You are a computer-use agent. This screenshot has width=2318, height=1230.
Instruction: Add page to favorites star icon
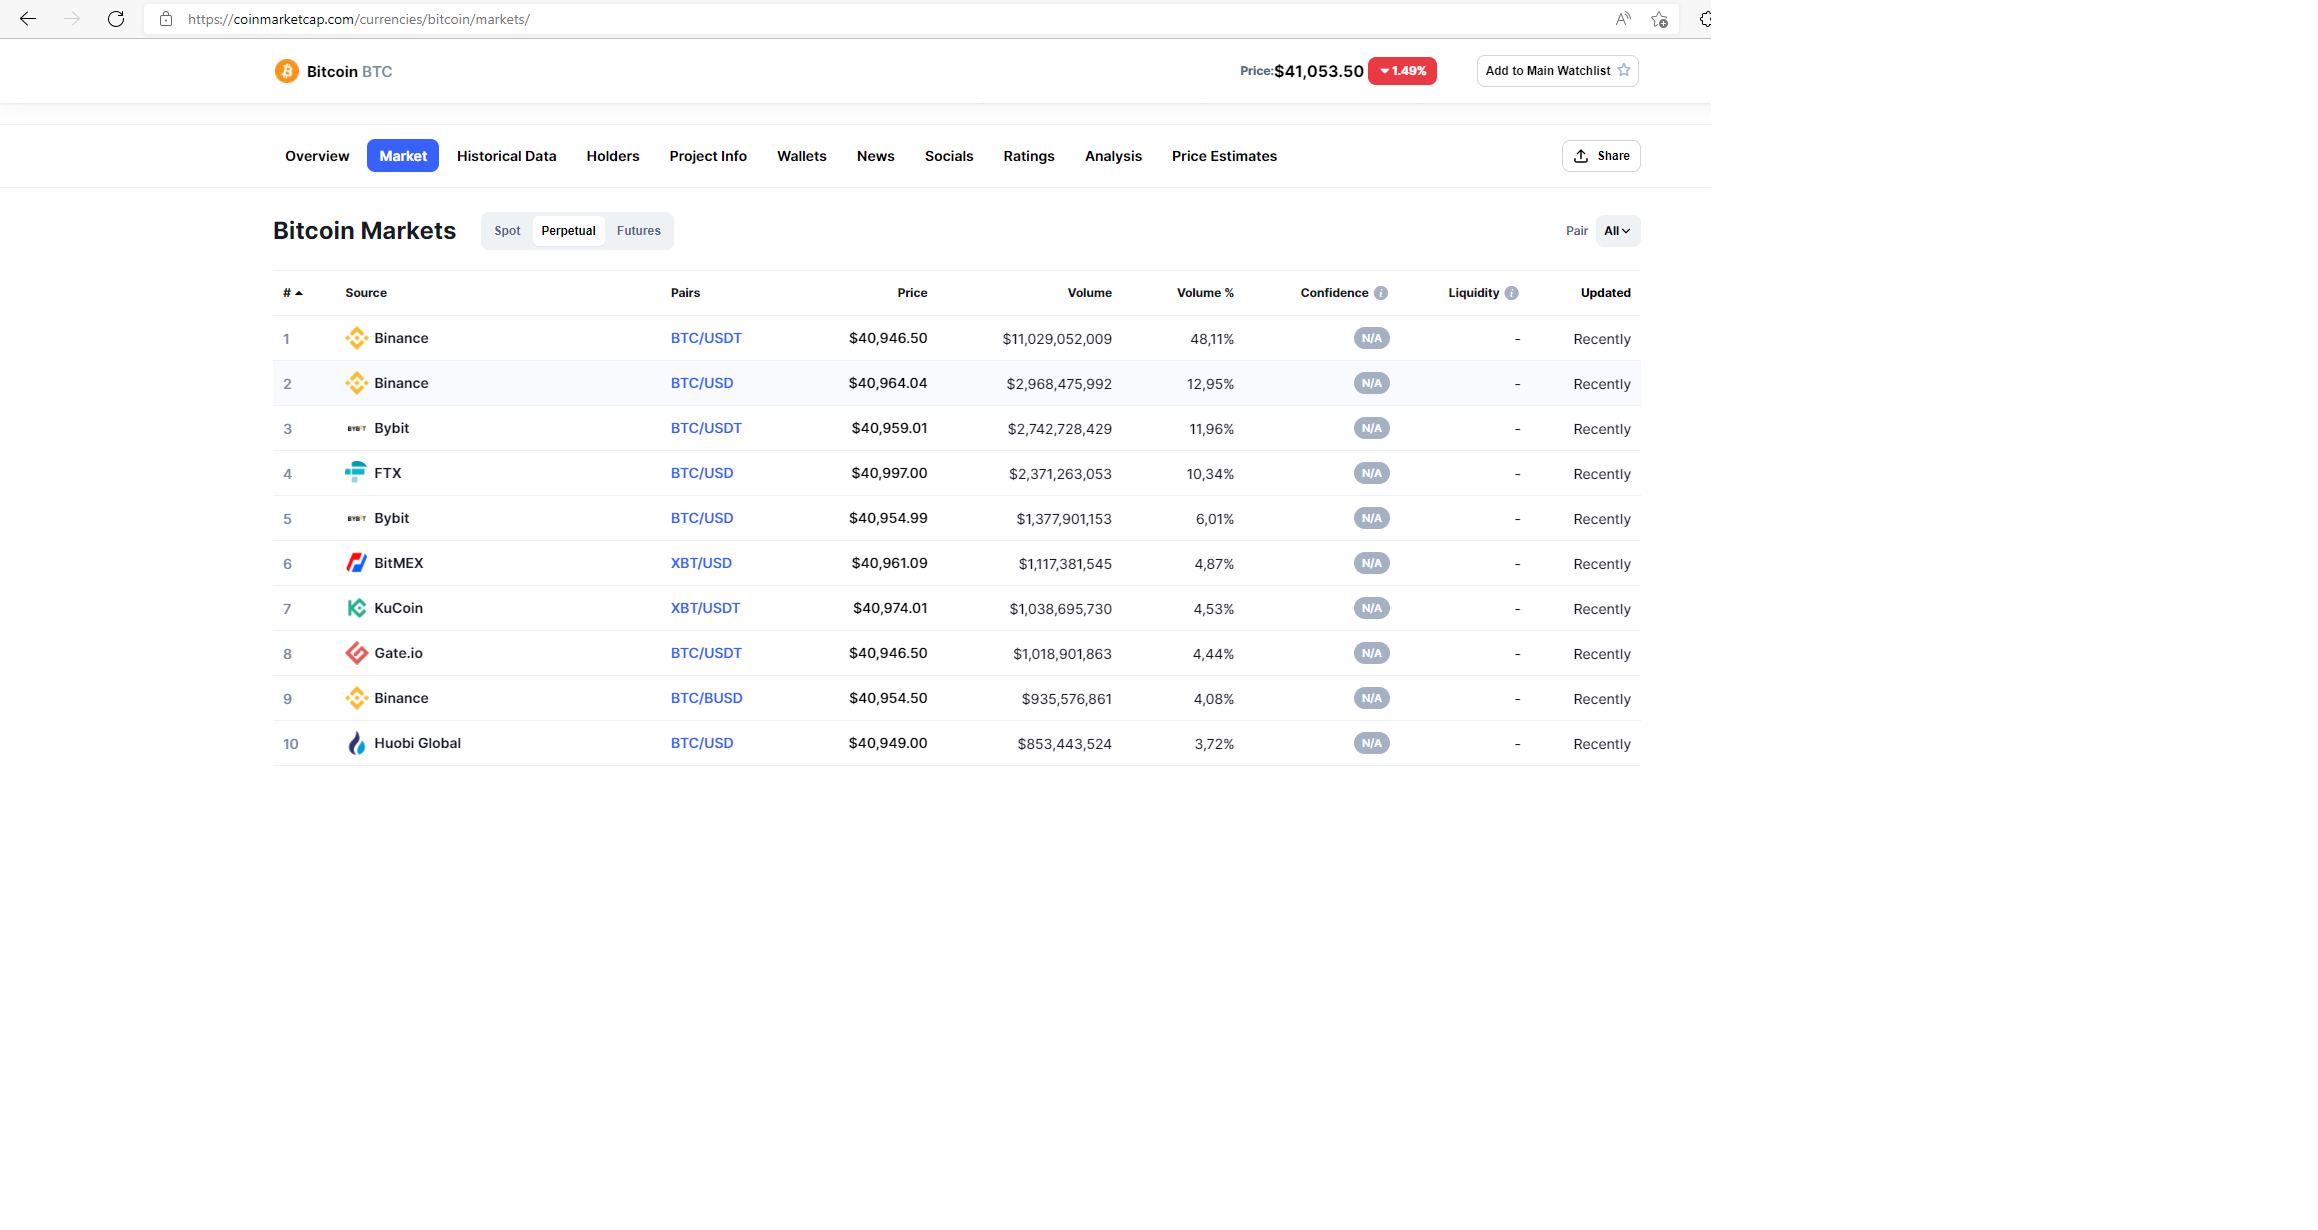coord(1659,19)
